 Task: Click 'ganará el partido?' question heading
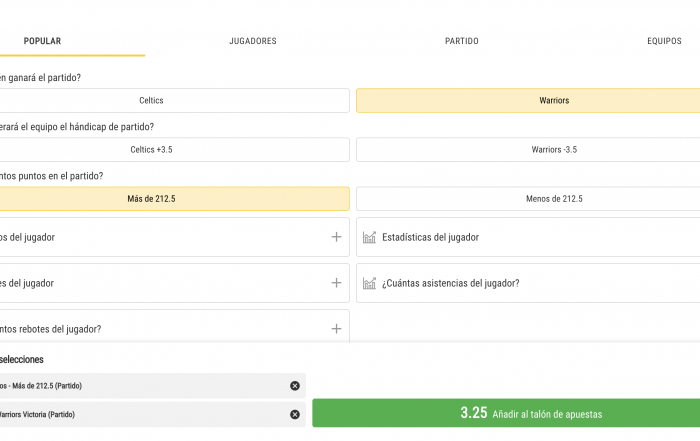(44, 78)
